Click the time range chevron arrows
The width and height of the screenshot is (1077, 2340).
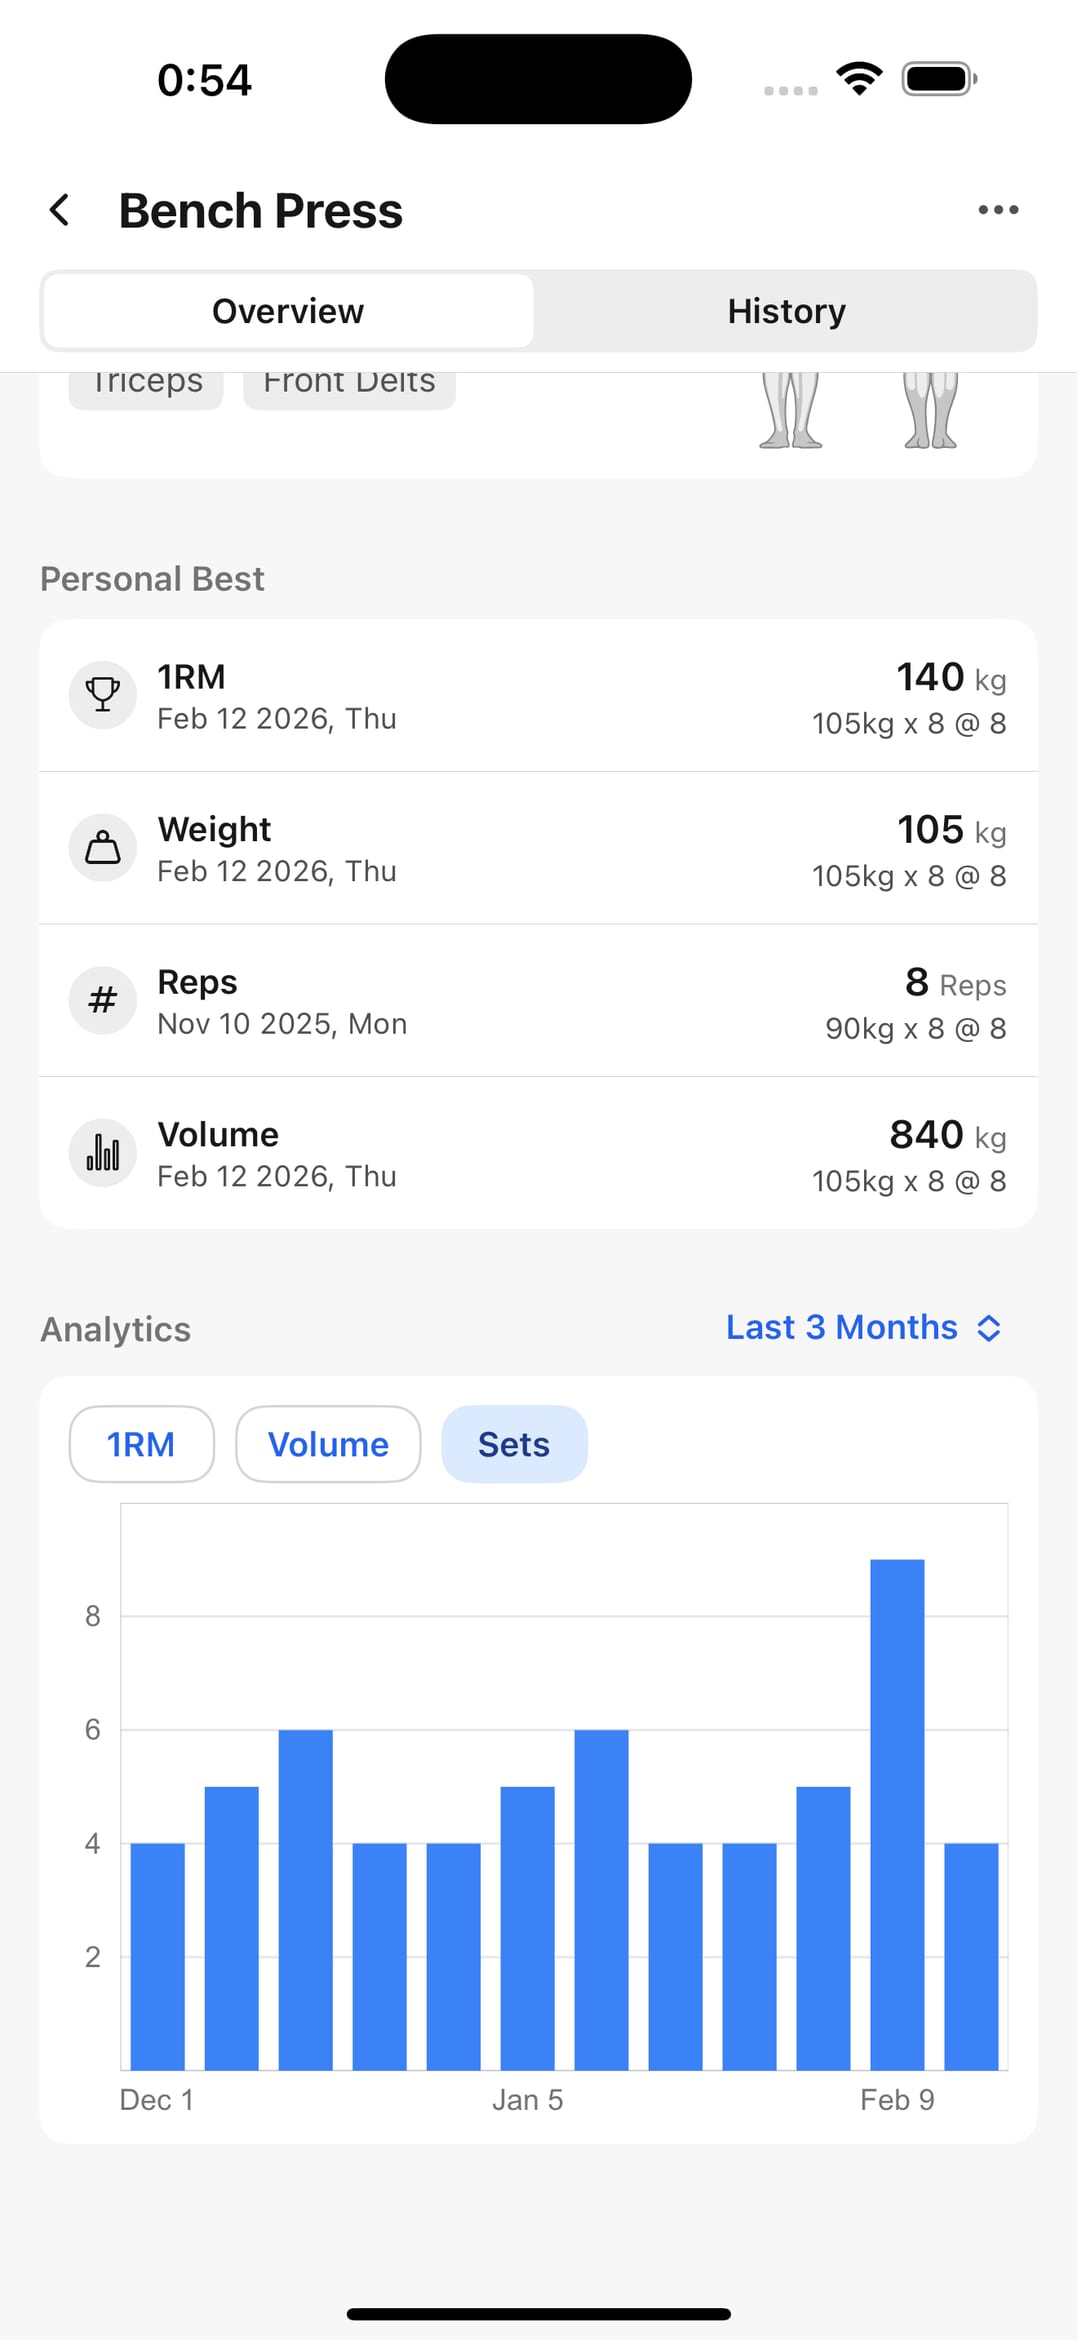pos(988,1327)
